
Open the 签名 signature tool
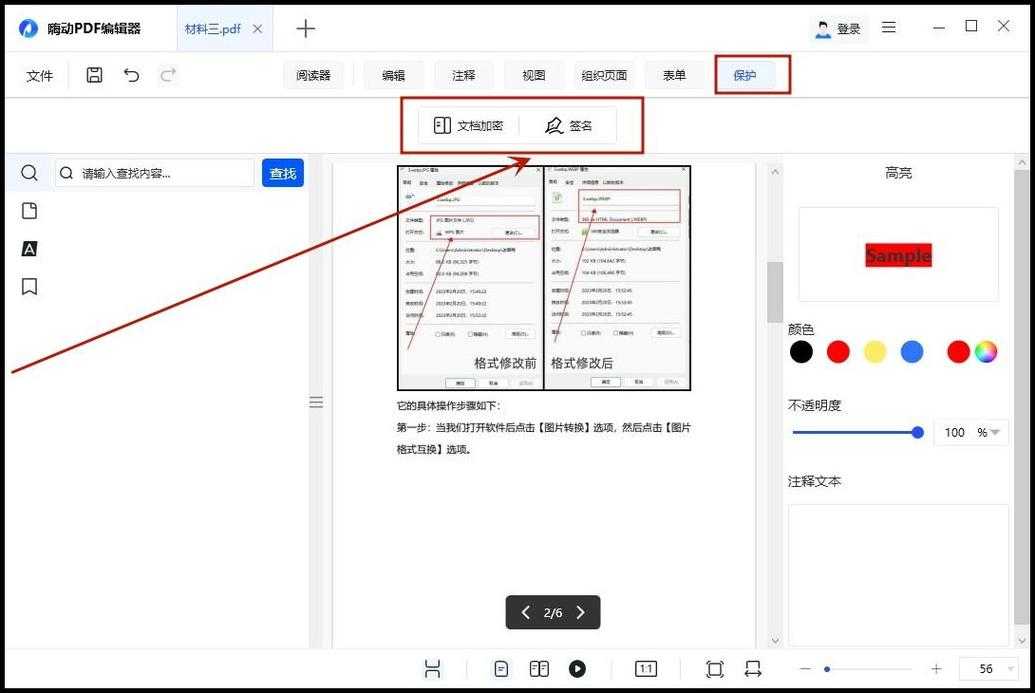pyautogui.click(x=568, y=125)
